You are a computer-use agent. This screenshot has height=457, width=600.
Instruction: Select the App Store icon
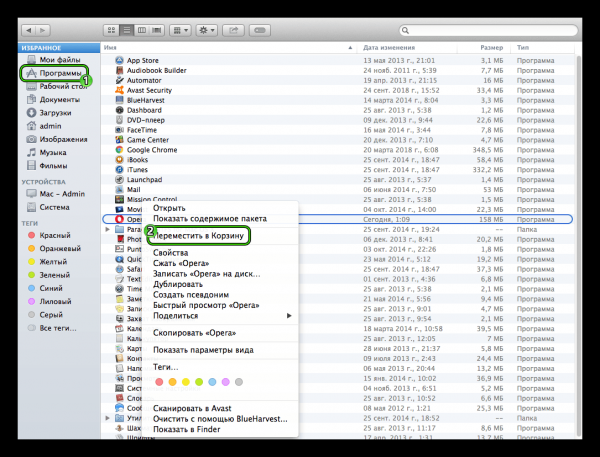click(119, 60)
